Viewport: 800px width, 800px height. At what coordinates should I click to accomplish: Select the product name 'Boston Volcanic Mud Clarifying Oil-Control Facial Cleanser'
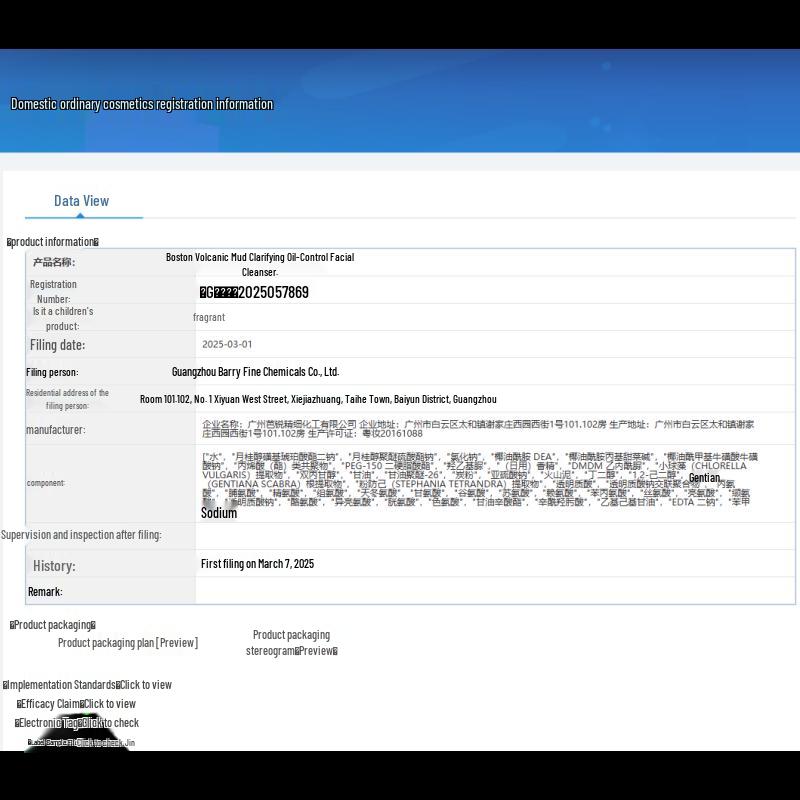260,264
